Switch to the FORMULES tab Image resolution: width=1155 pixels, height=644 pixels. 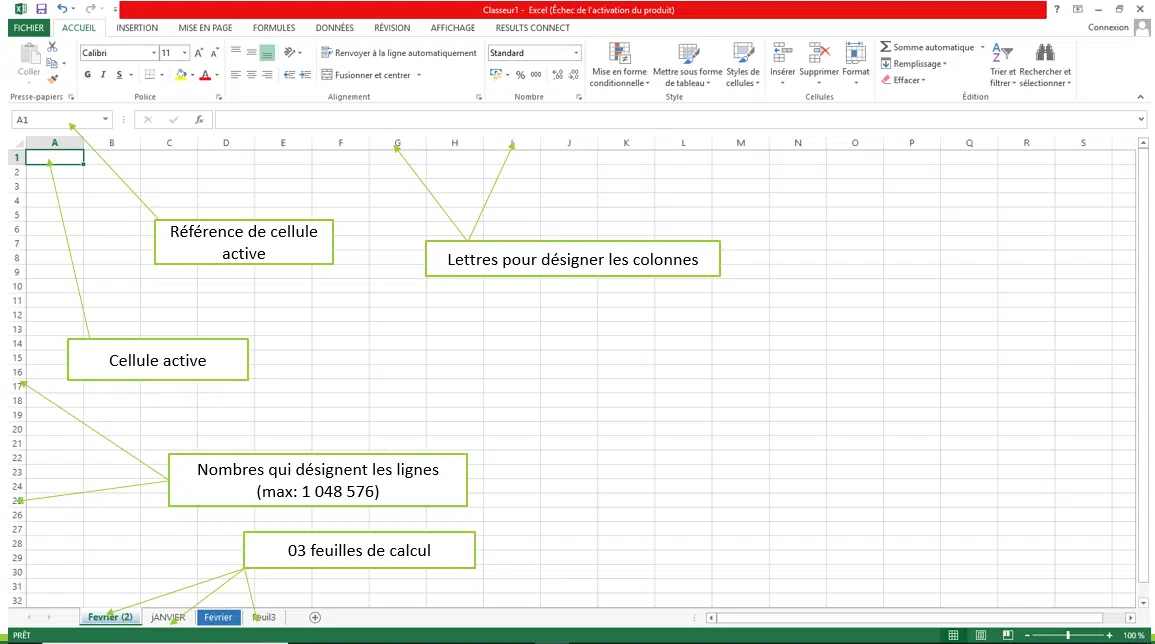click(274, 28)
